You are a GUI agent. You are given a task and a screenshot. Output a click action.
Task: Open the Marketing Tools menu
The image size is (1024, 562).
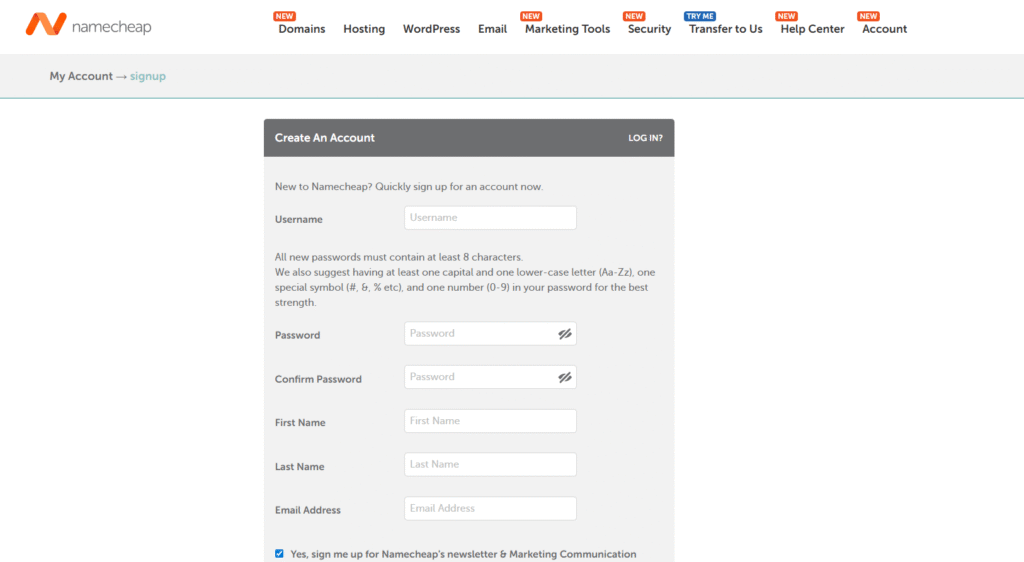567,29
